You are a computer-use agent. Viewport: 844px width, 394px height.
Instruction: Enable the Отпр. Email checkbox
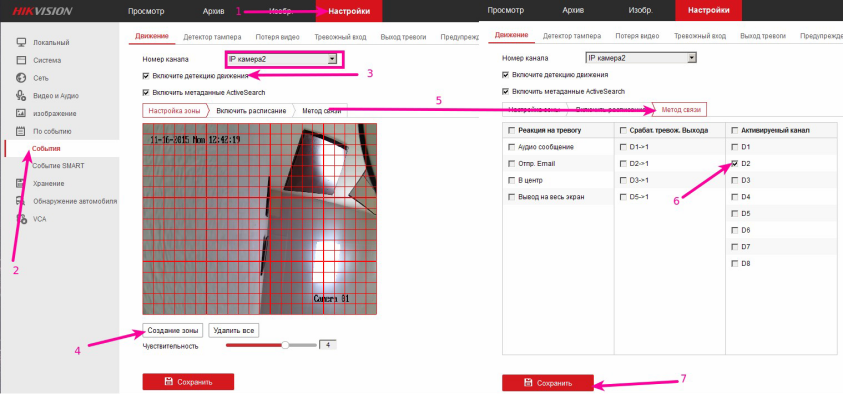pyautogui.click(x=511, y=164)
